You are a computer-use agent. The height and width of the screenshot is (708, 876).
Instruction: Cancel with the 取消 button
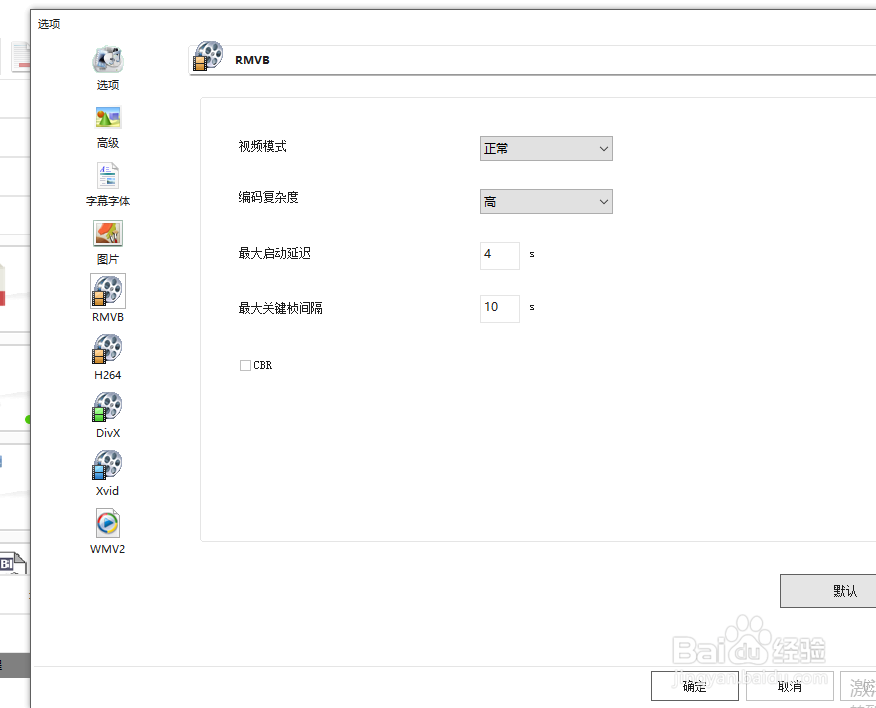(790, 686)
